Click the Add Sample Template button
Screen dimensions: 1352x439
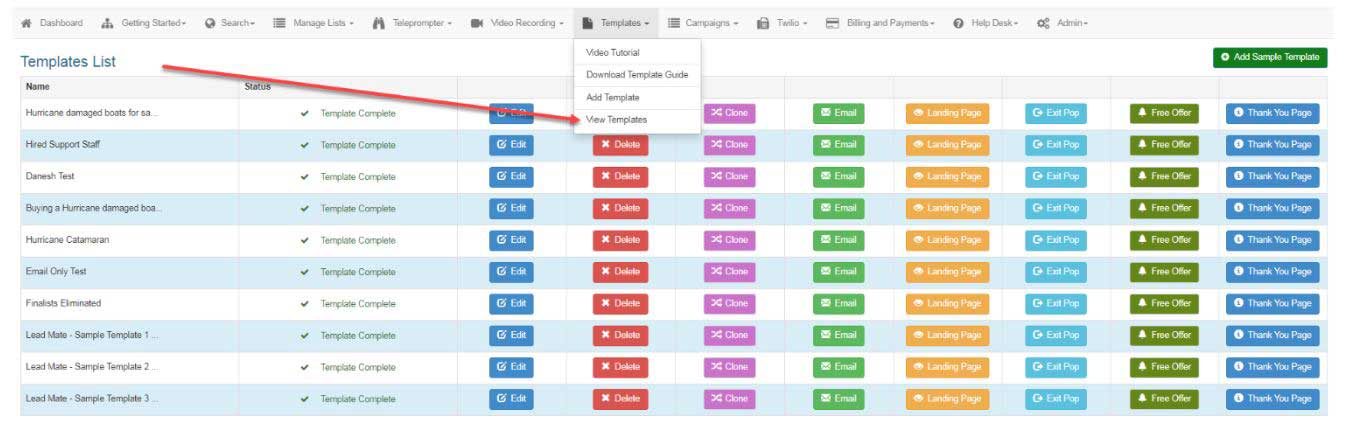tap(1269, 57)
